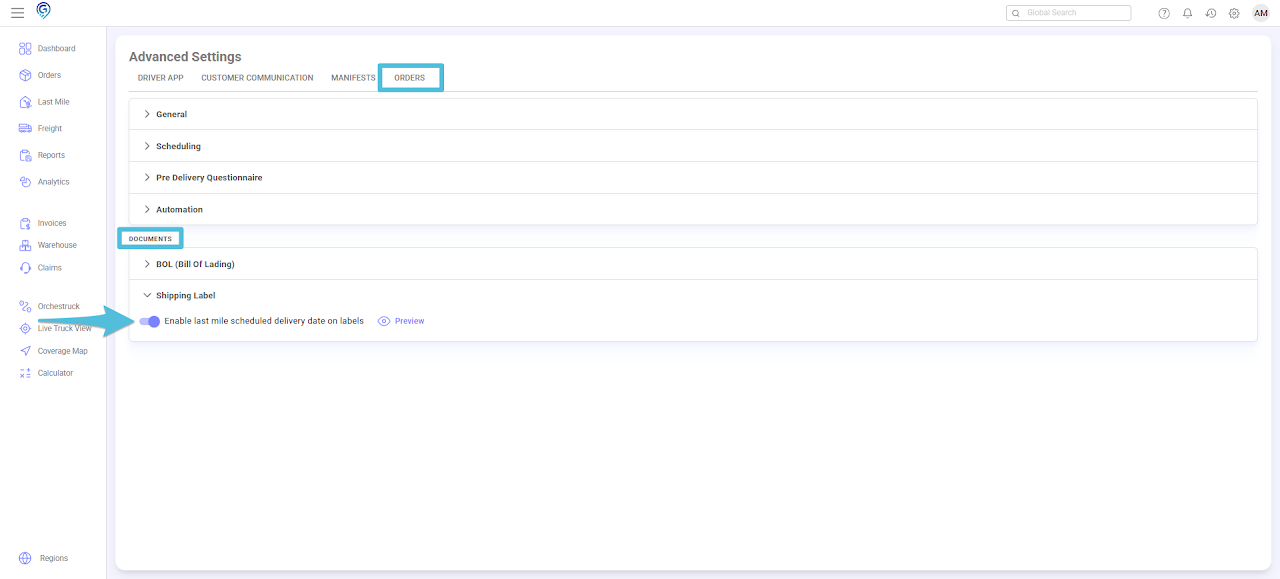Screen dimensions: 1280x579
Task: Collapse the Shipping Label section
Action: click(x=693, y=296)
